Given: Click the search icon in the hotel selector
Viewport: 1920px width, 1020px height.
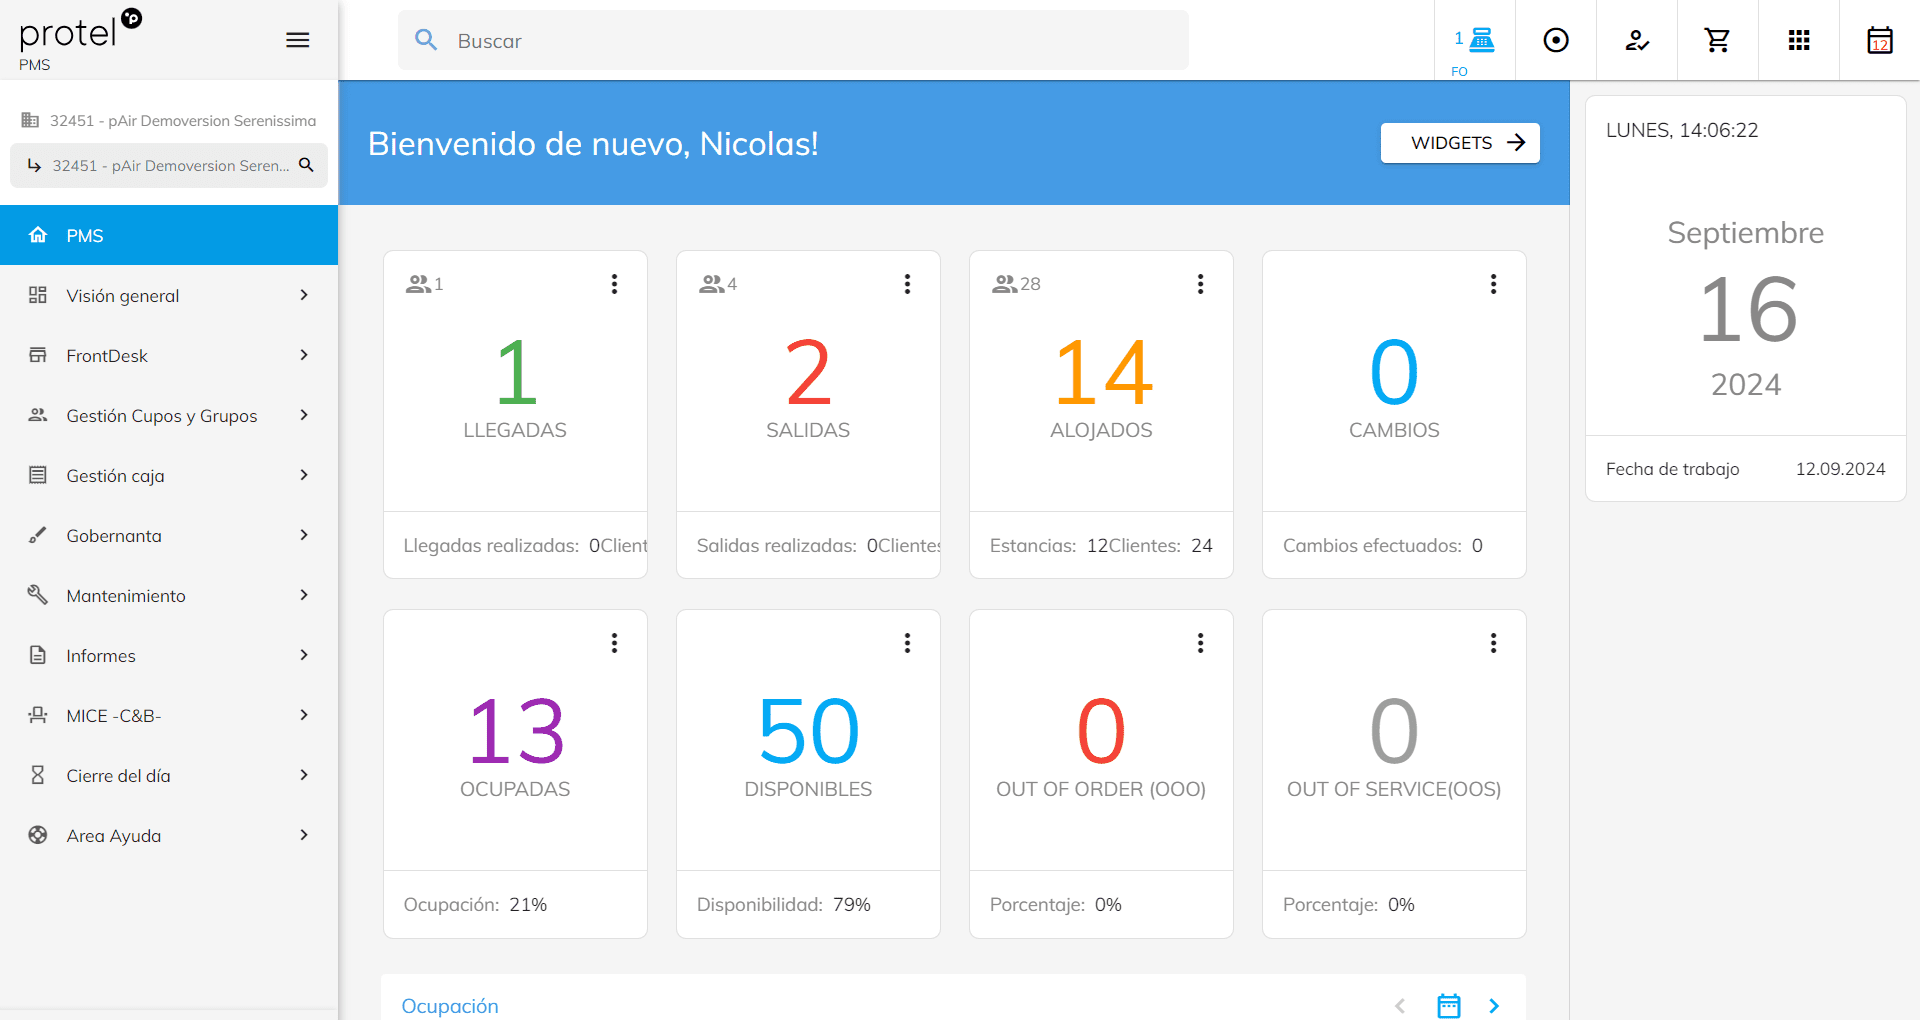Looking at the screenshot, I should click(307, 165).
